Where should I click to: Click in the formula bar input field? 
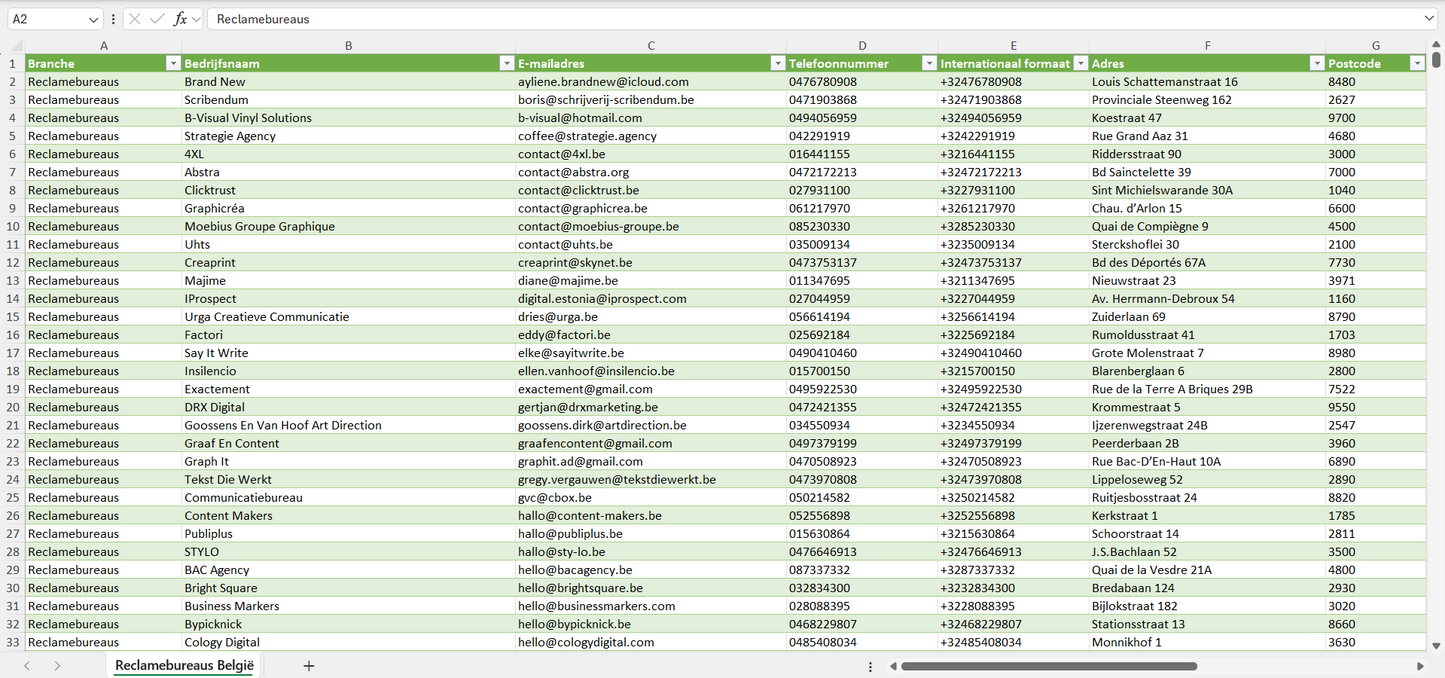click(x=800, y=19)
